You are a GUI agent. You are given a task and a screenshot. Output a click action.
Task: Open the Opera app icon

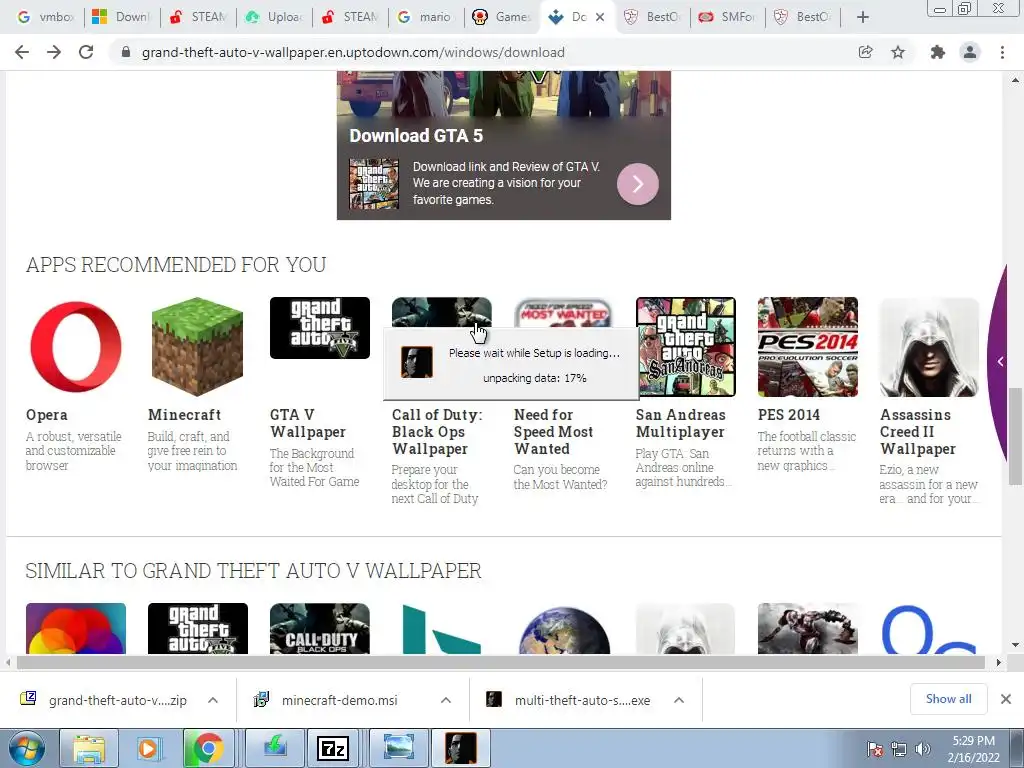tap(76, 347)
